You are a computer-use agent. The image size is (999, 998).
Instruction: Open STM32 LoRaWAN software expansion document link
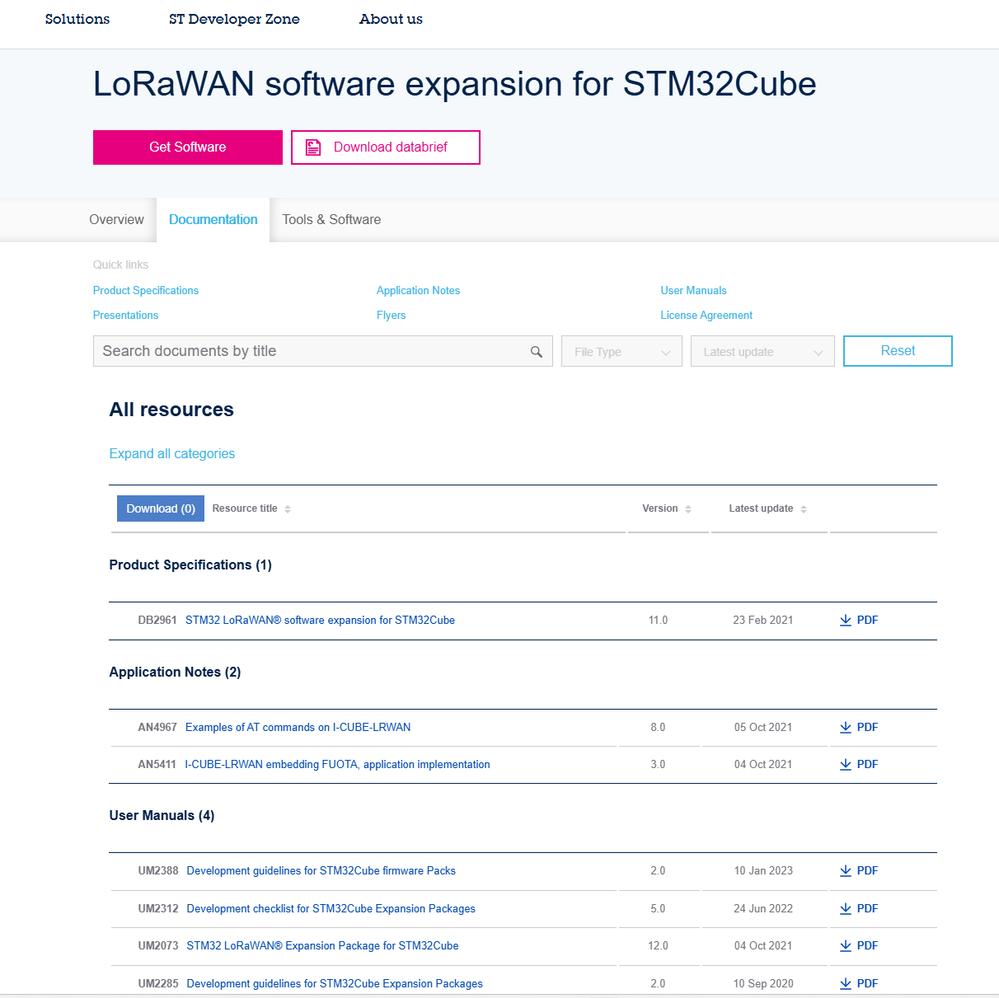click(320, 620)
